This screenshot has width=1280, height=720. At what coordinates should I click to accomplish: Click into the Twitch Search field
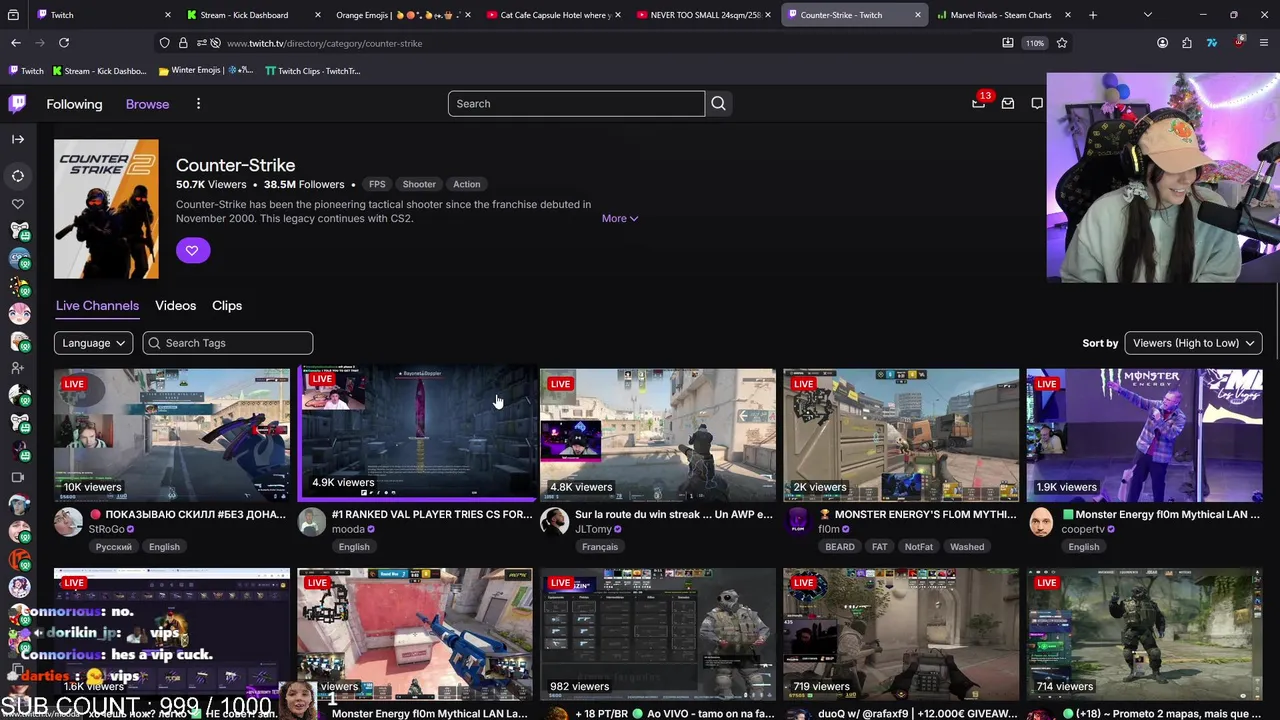click(x=576, y=104)
